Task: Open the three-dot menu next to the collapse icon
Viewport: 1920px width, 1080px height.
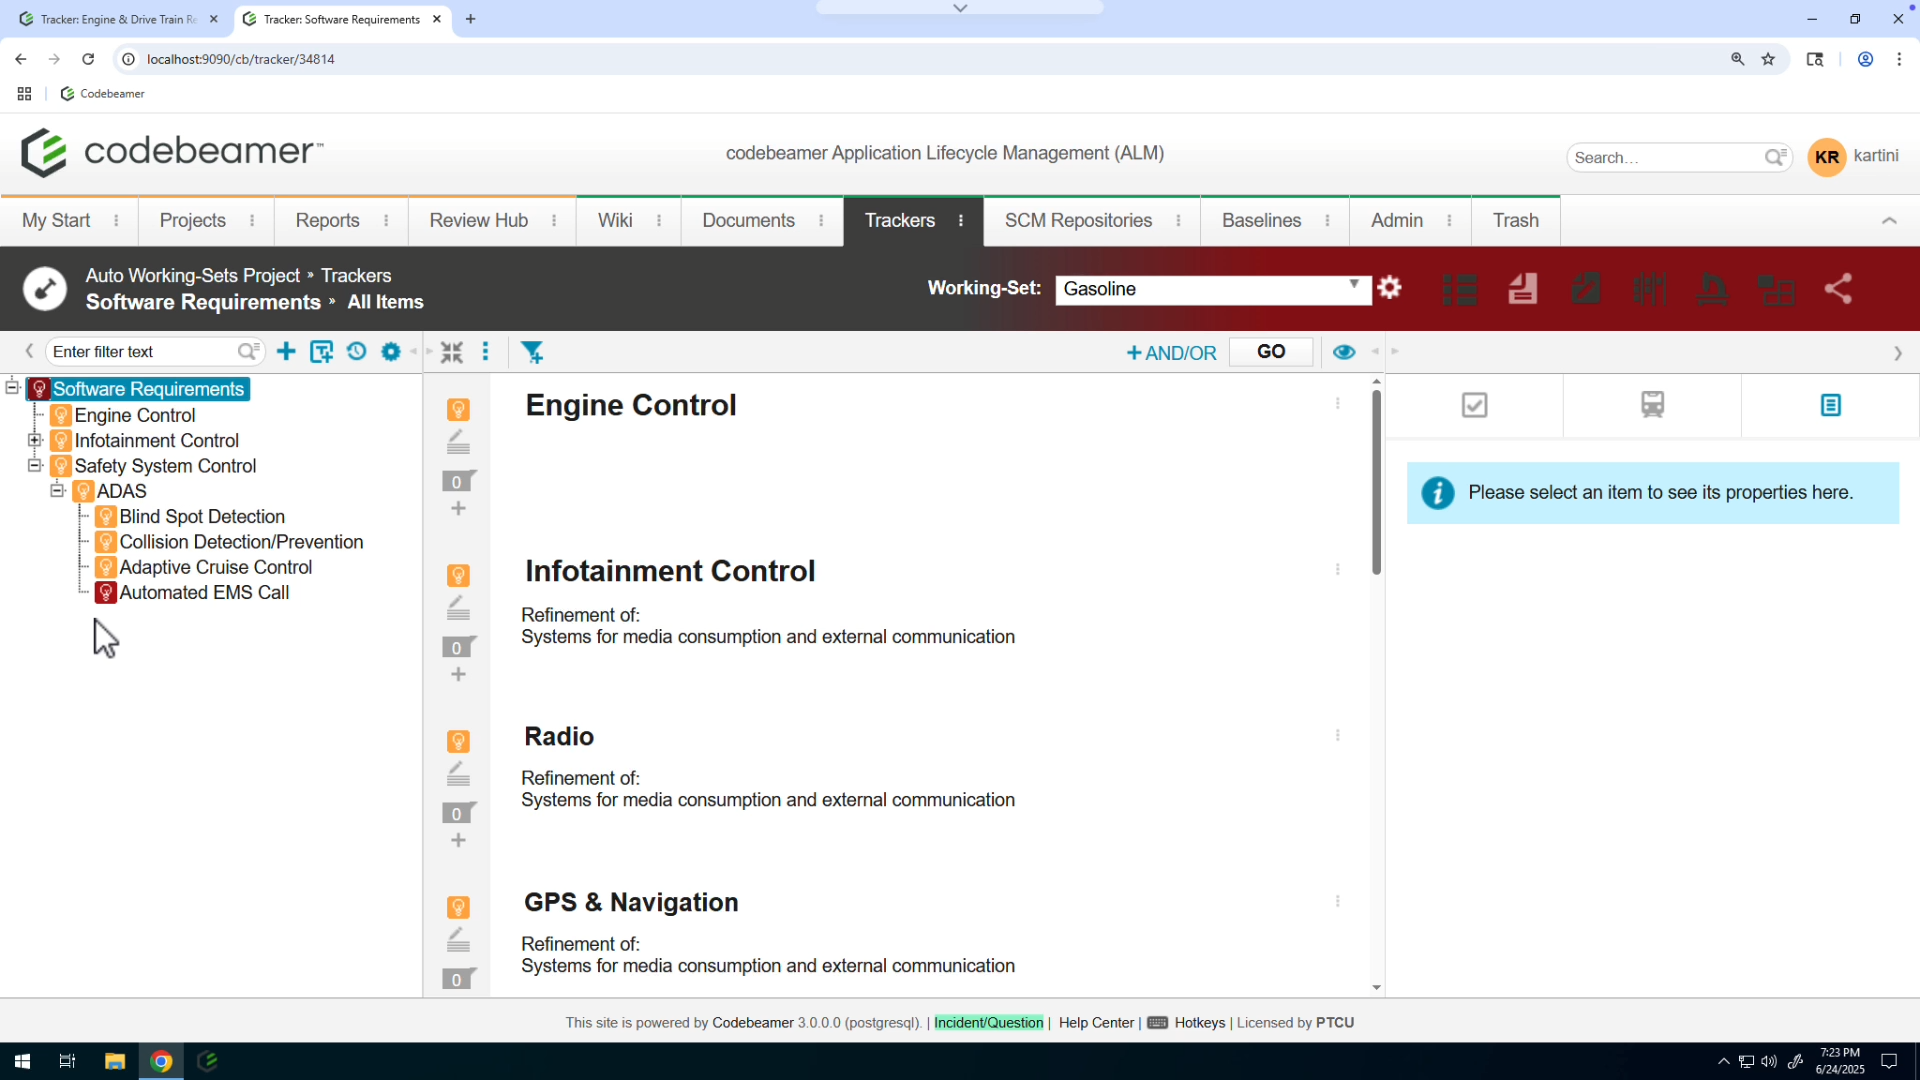Action: click(486, 352)
